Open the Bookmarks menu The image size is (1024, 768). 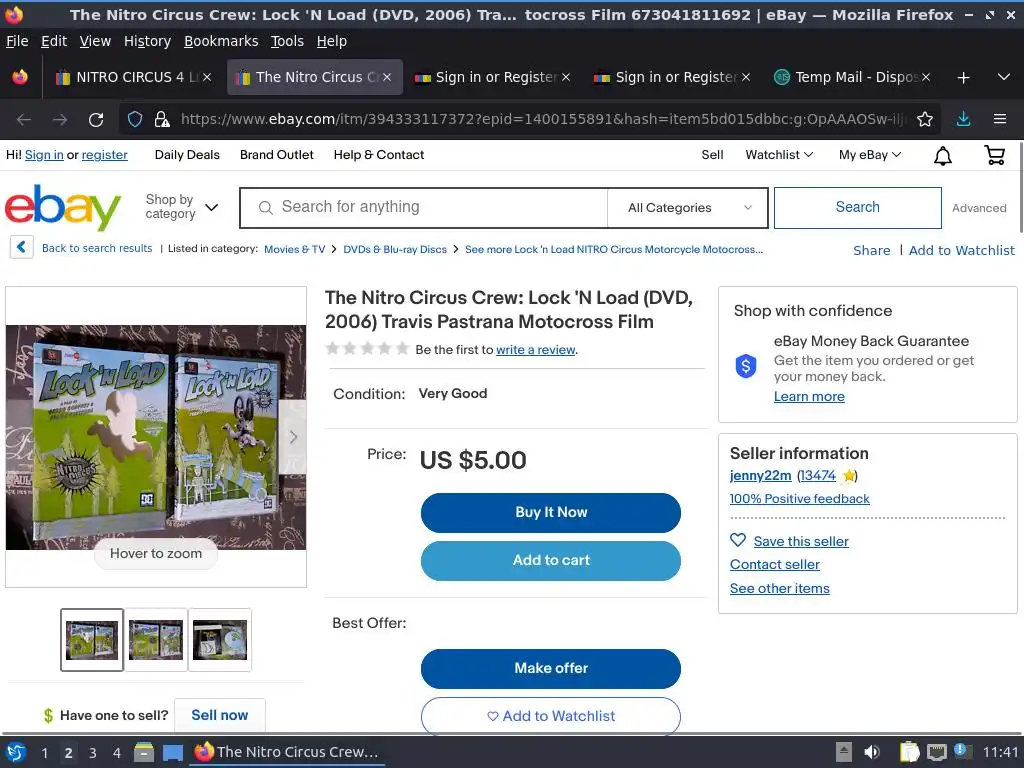pyautogui.click(x=221, y=41)
